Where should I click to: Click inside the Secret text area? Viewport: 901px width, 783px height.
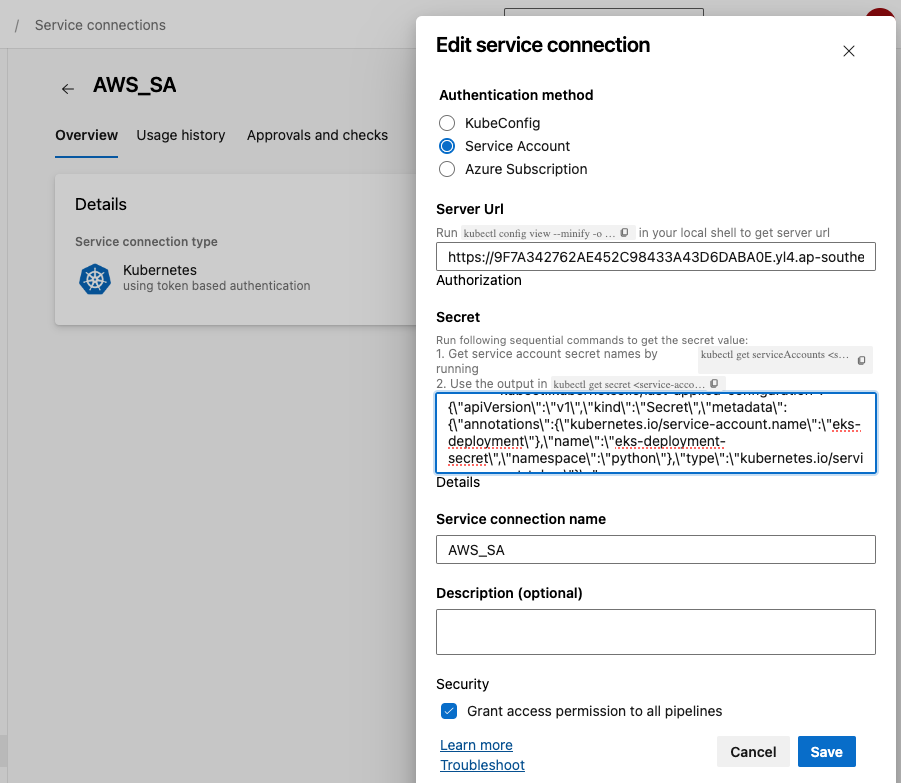click(x=656, y=433)
